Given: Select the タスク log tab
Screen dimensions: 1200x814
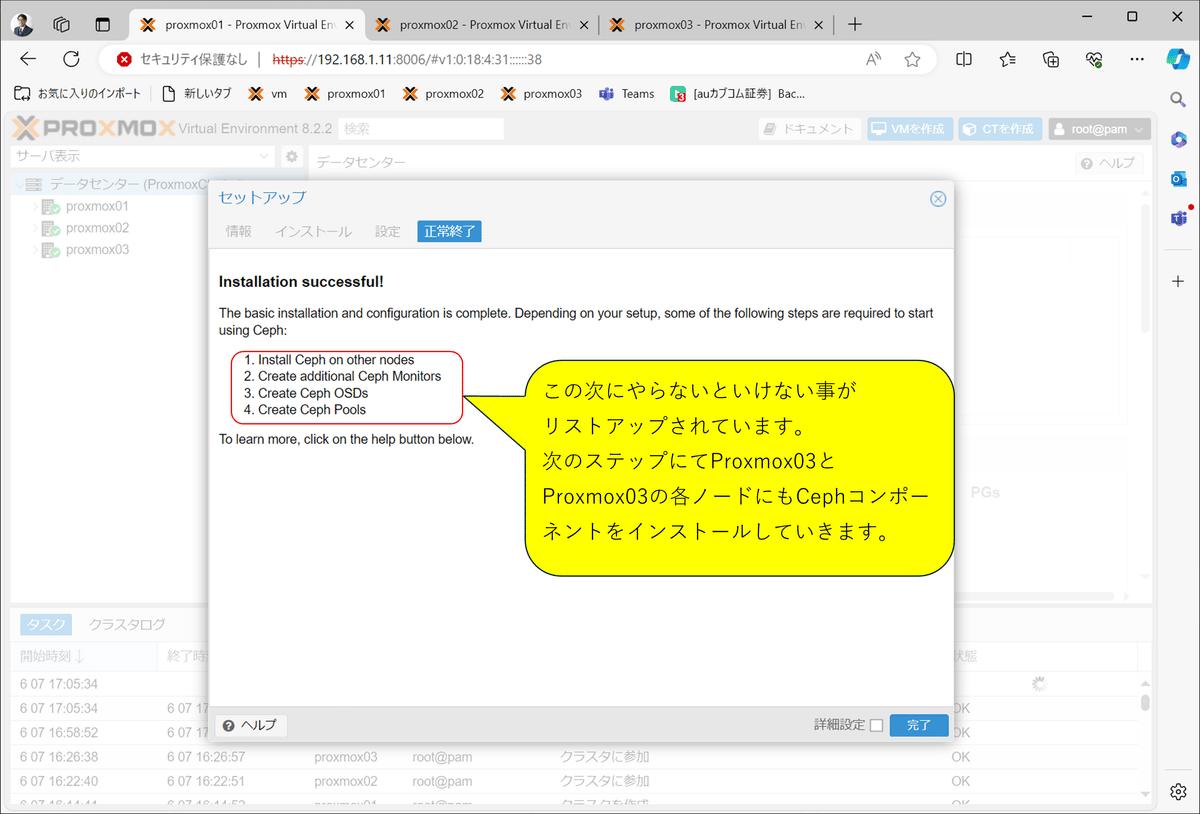Looking at the screenshot, I should click(x=45, y=625).
